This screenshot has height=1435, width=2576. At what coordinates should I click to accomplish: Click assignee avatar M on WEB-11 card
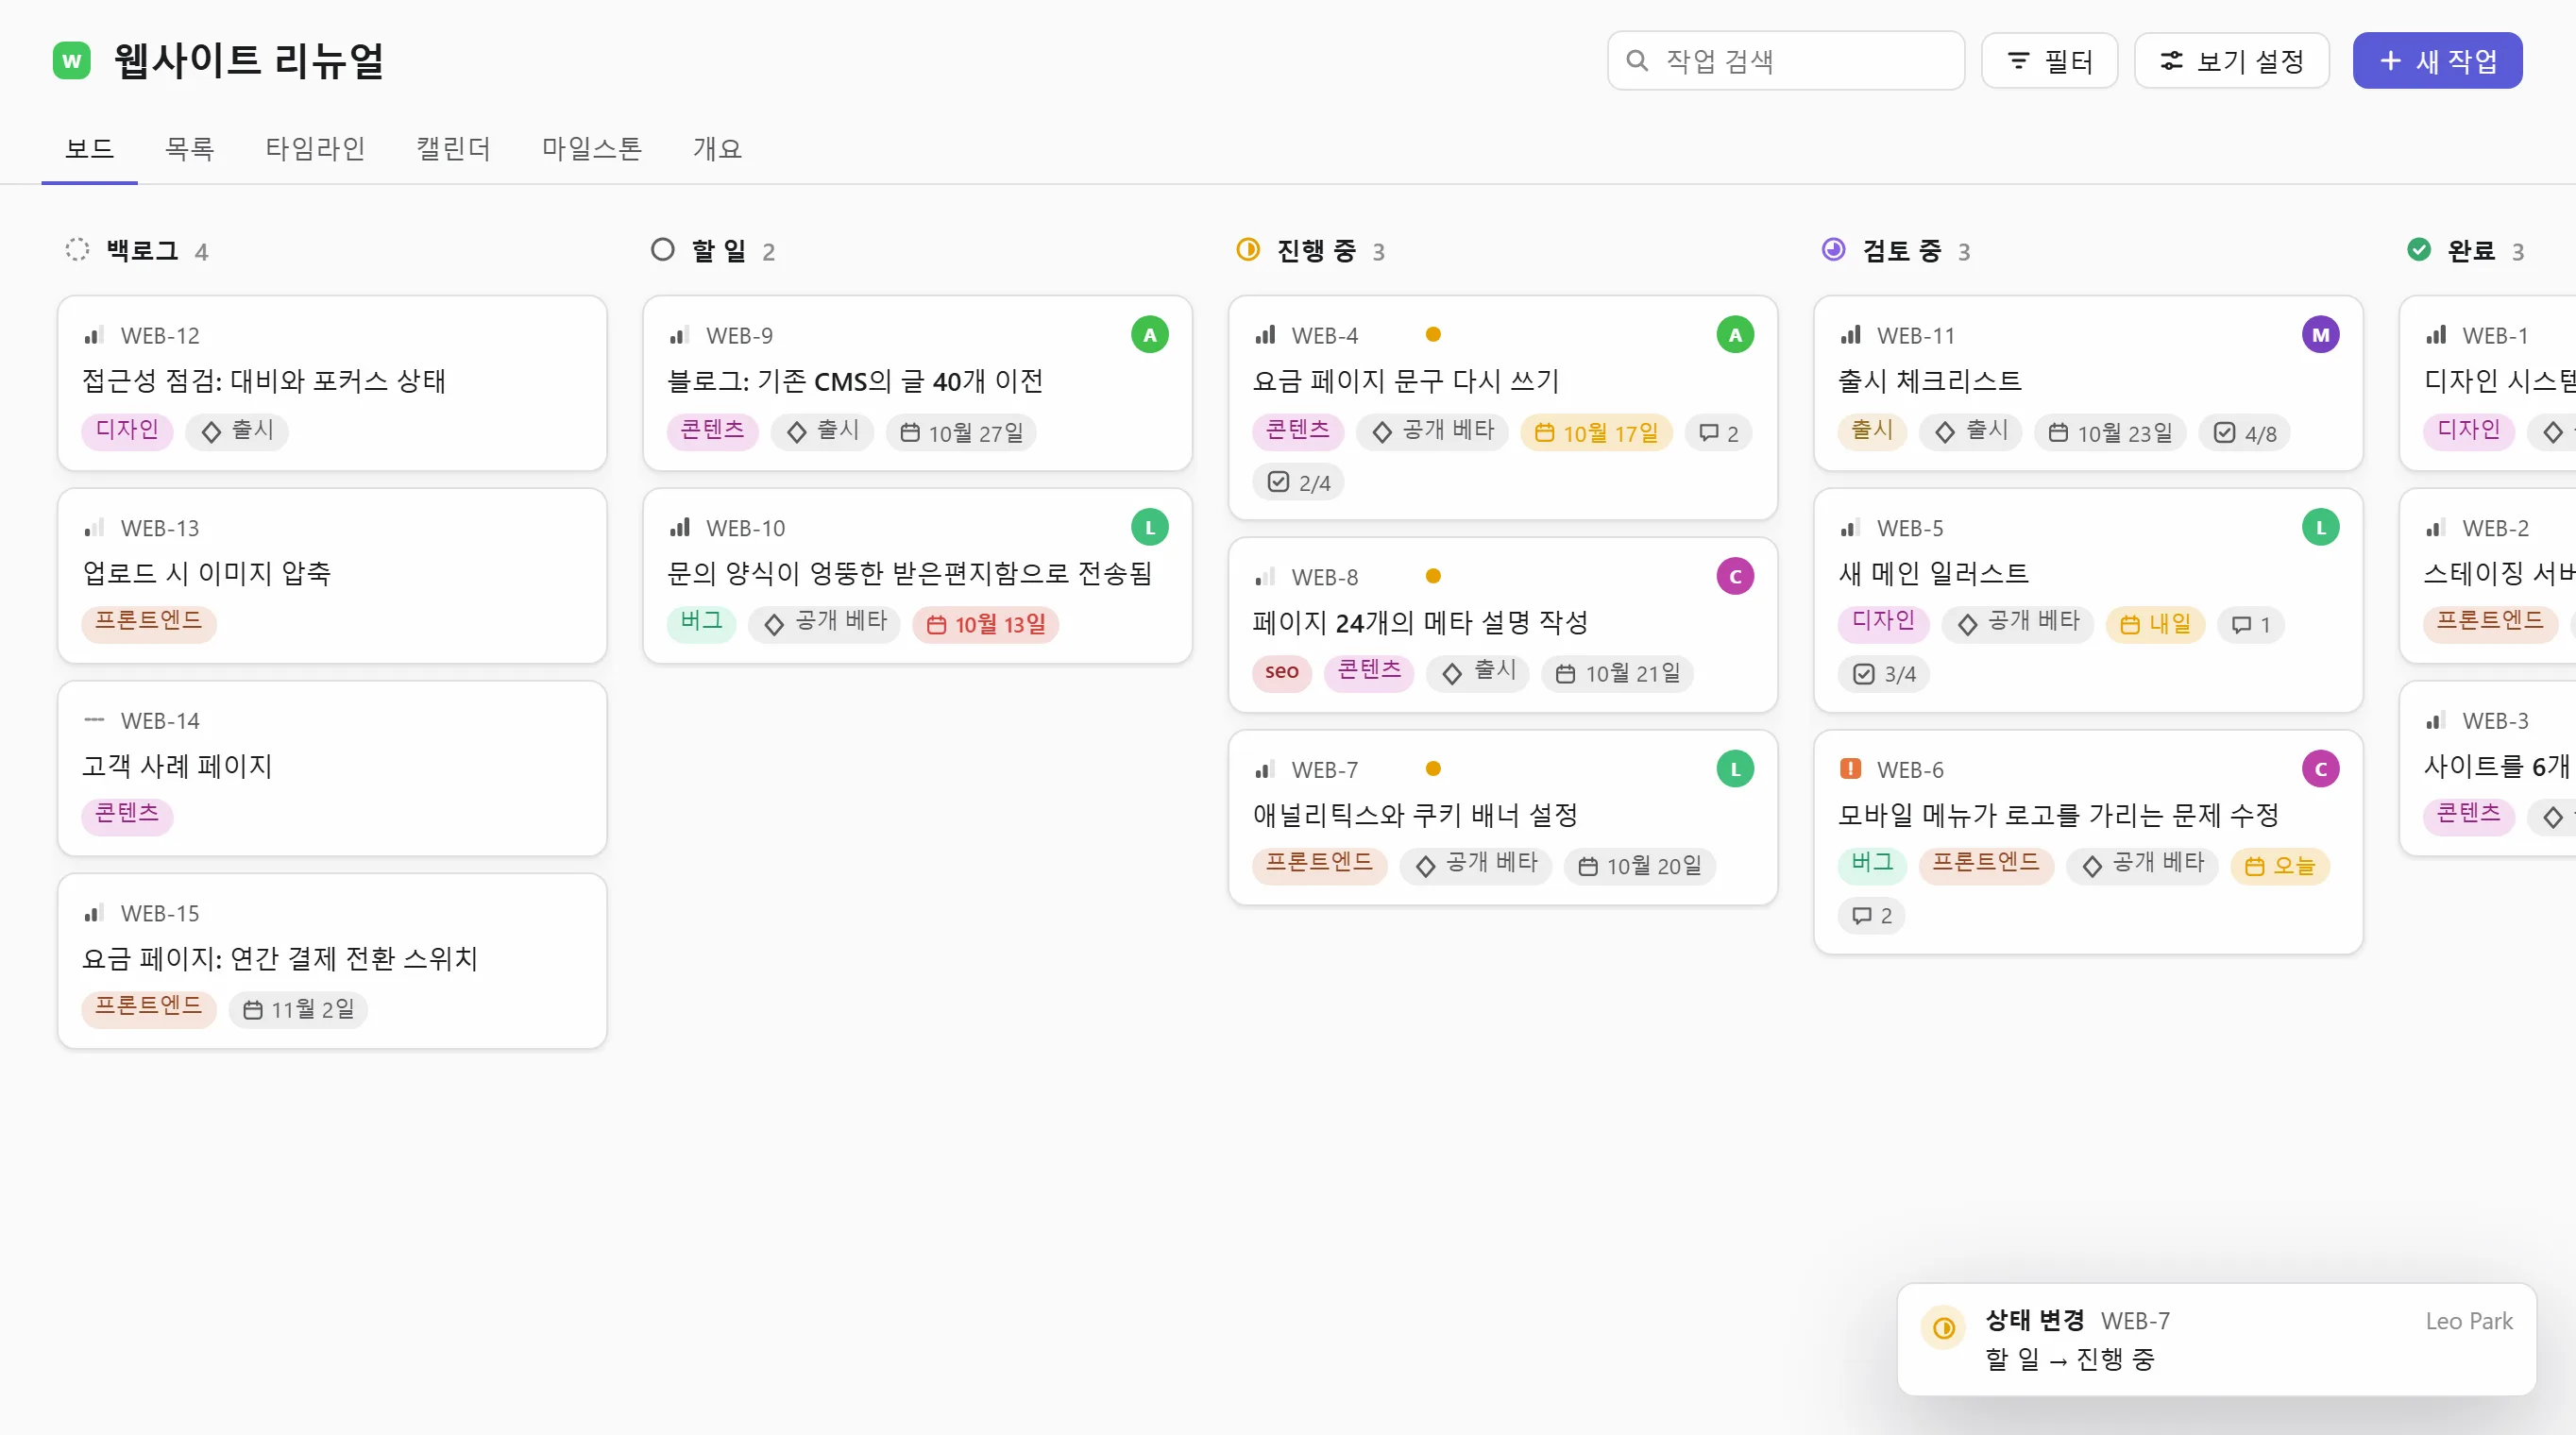tap(2320, 335)
